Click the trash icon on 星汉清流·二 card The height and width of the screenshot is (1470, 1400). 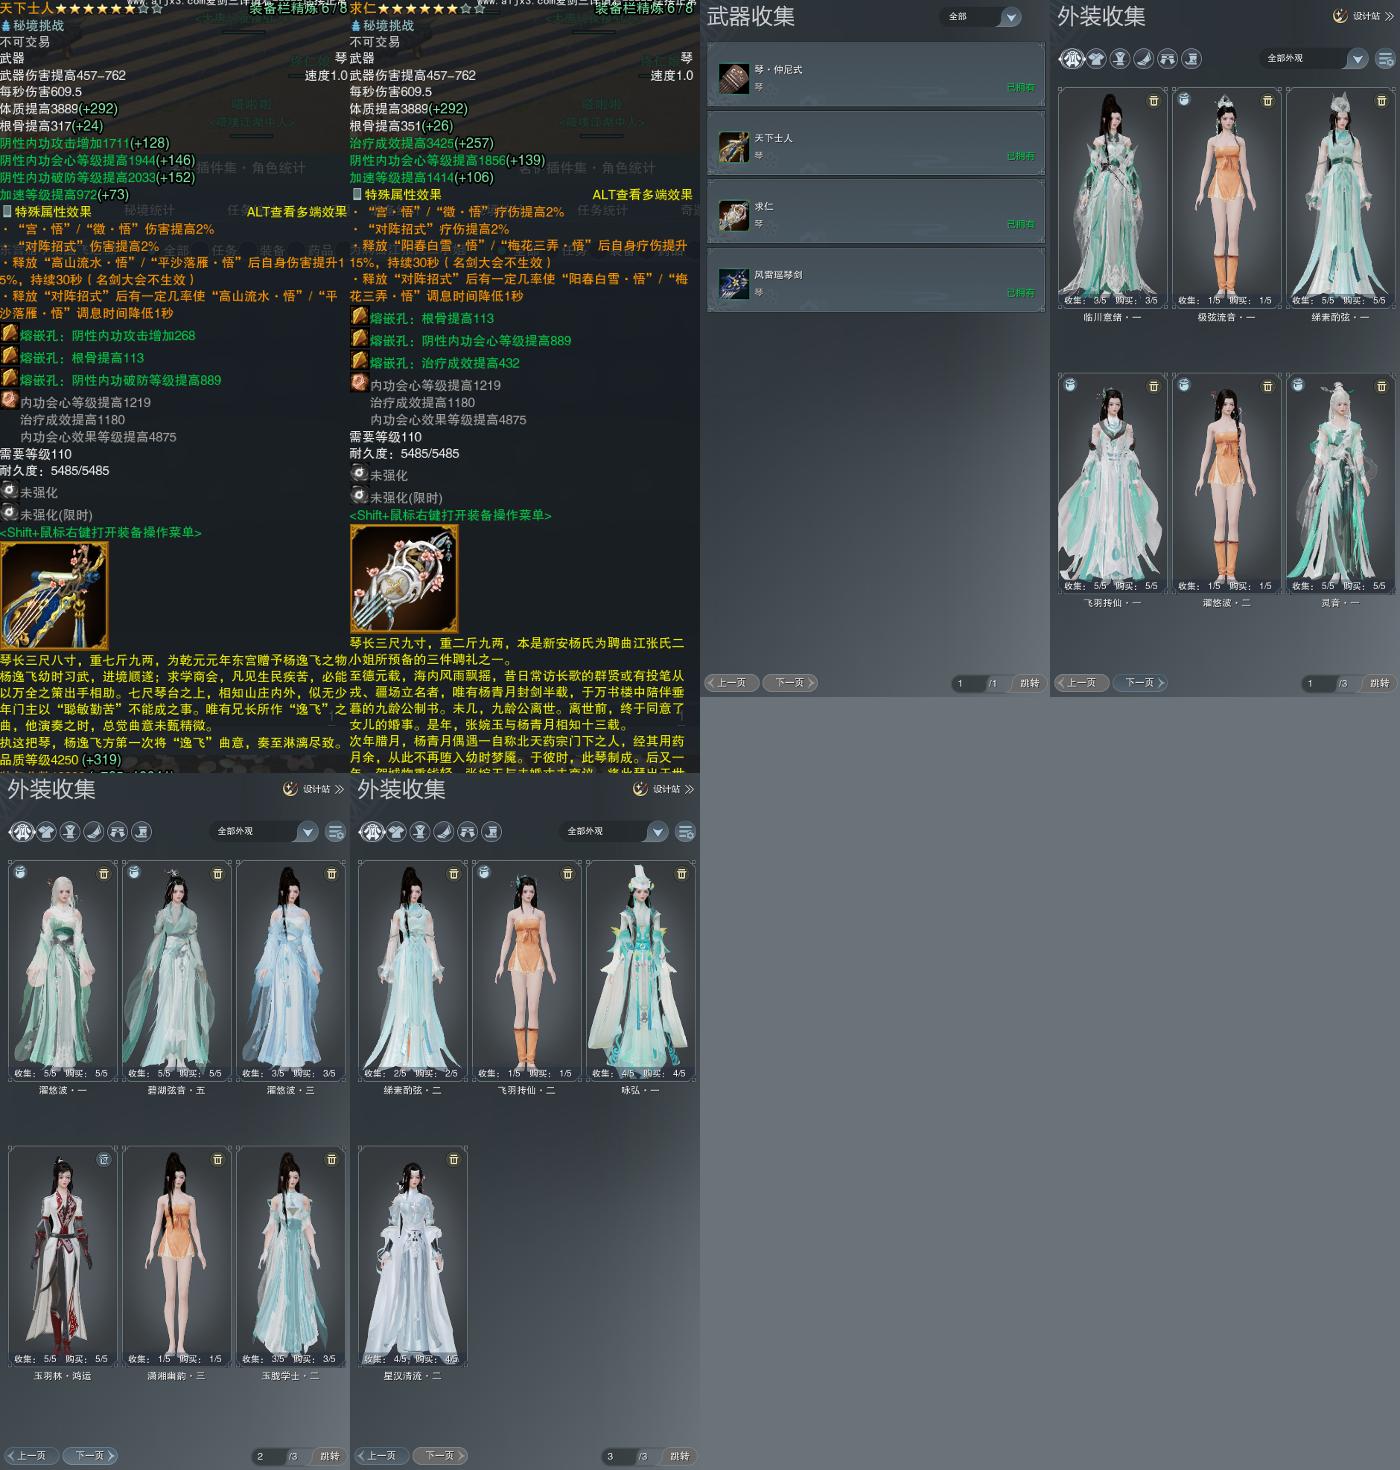(x=454, y=1160)
